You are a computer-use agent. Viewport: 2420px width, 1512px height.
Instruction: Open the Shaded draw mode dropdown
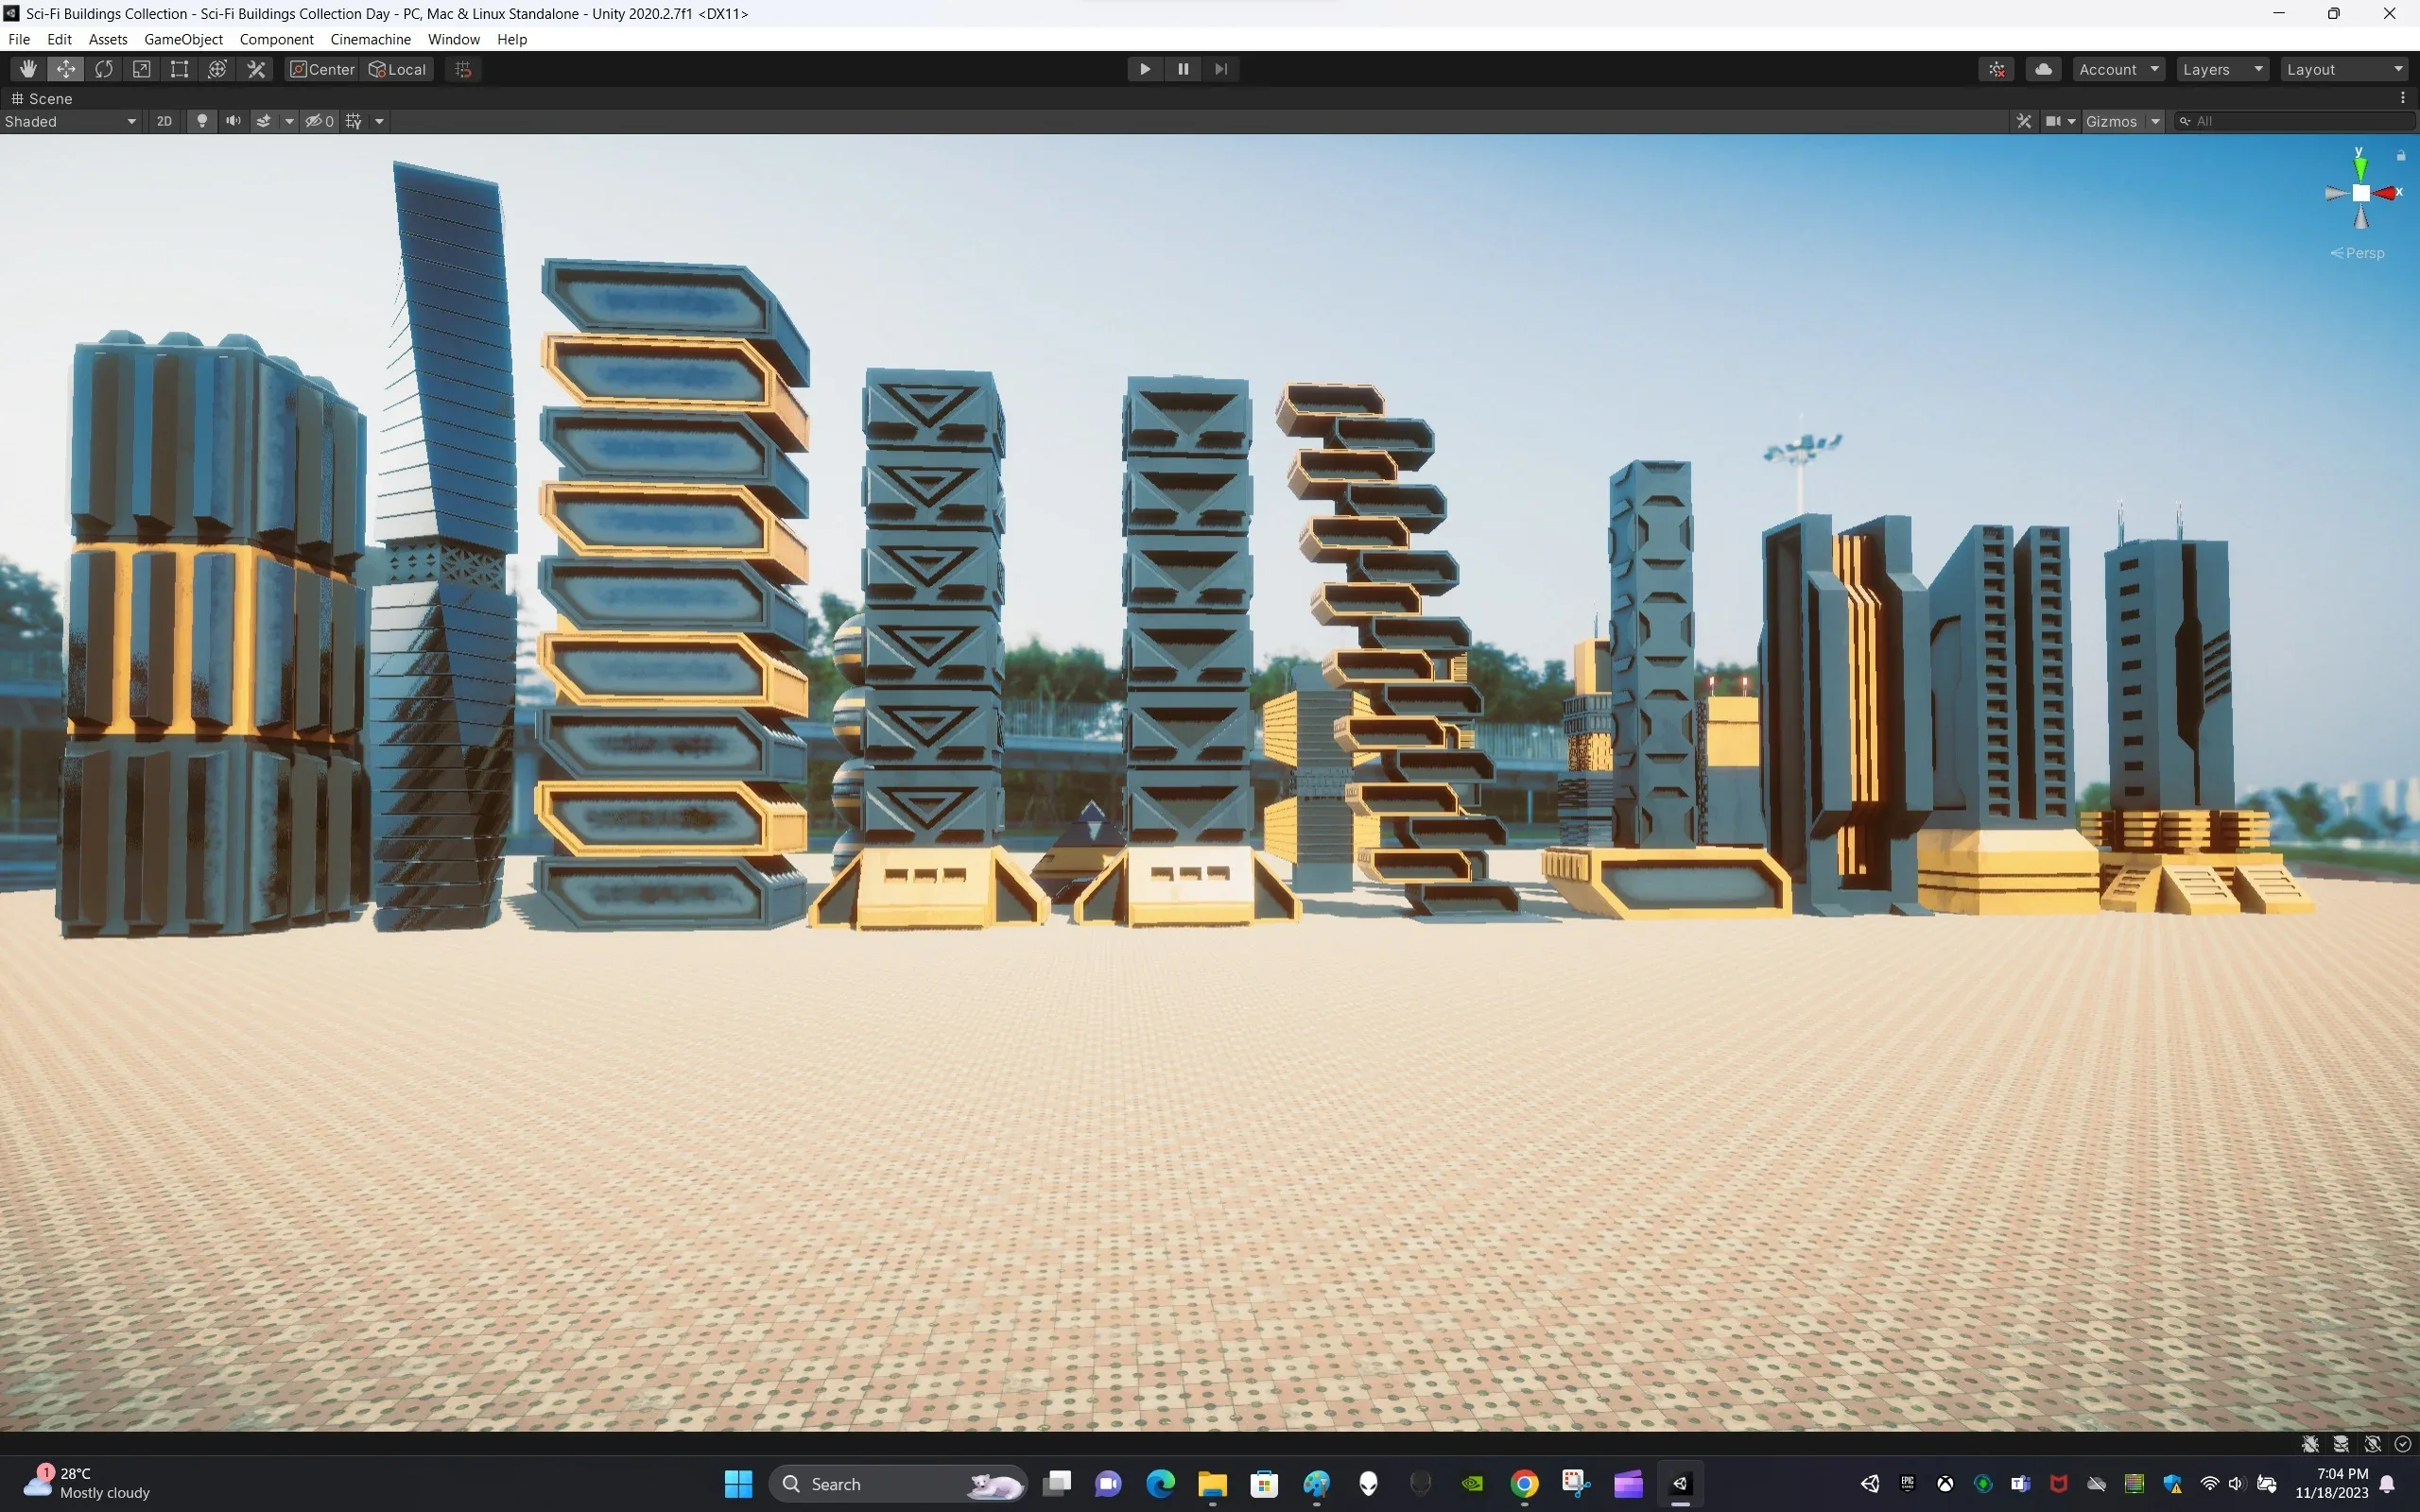point(70,121)
